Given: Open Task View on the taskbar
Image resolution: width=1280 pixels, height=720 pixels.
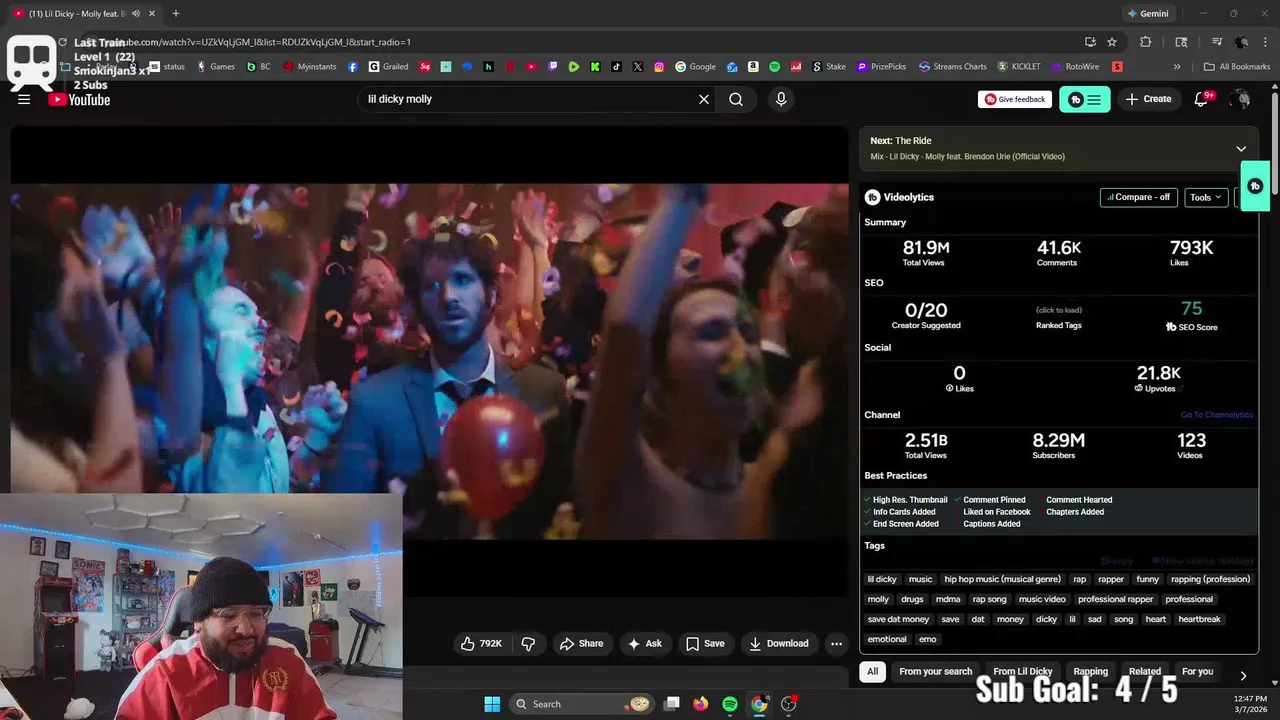Looking at the screenshot, I should [x=672, y=704].
